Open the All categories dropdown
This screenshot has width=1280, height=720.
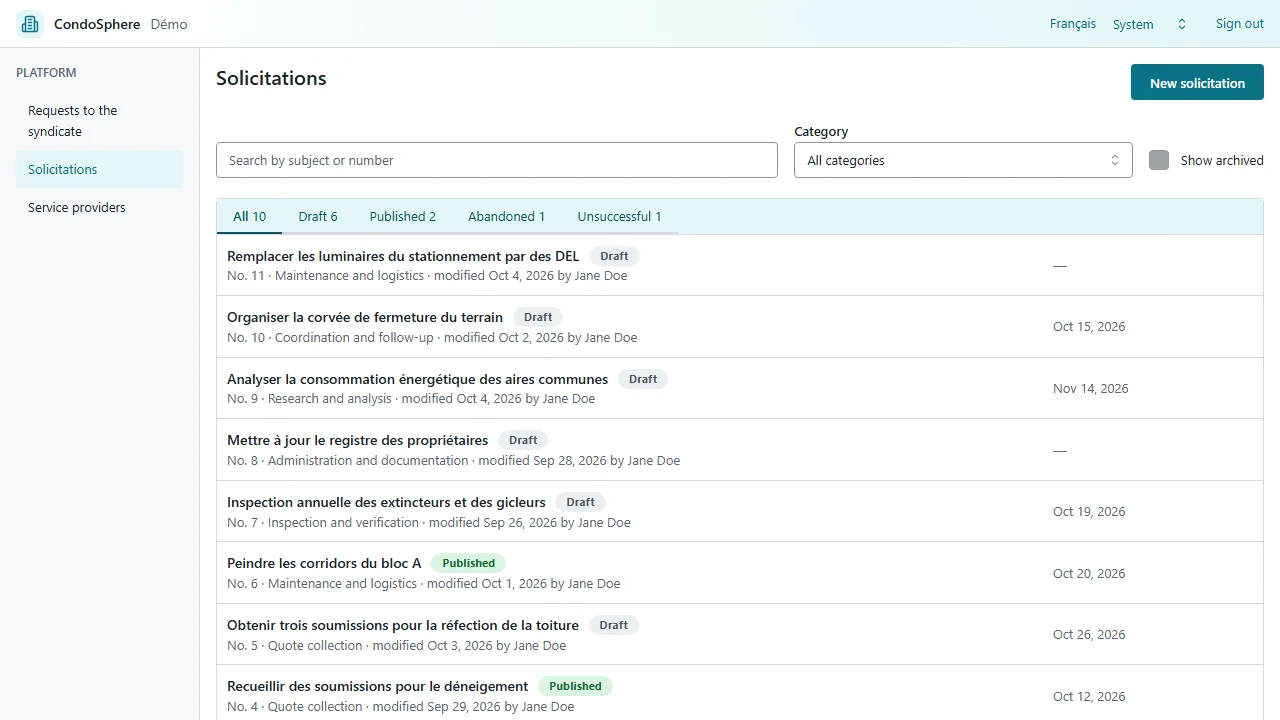[x=963, y=160]
